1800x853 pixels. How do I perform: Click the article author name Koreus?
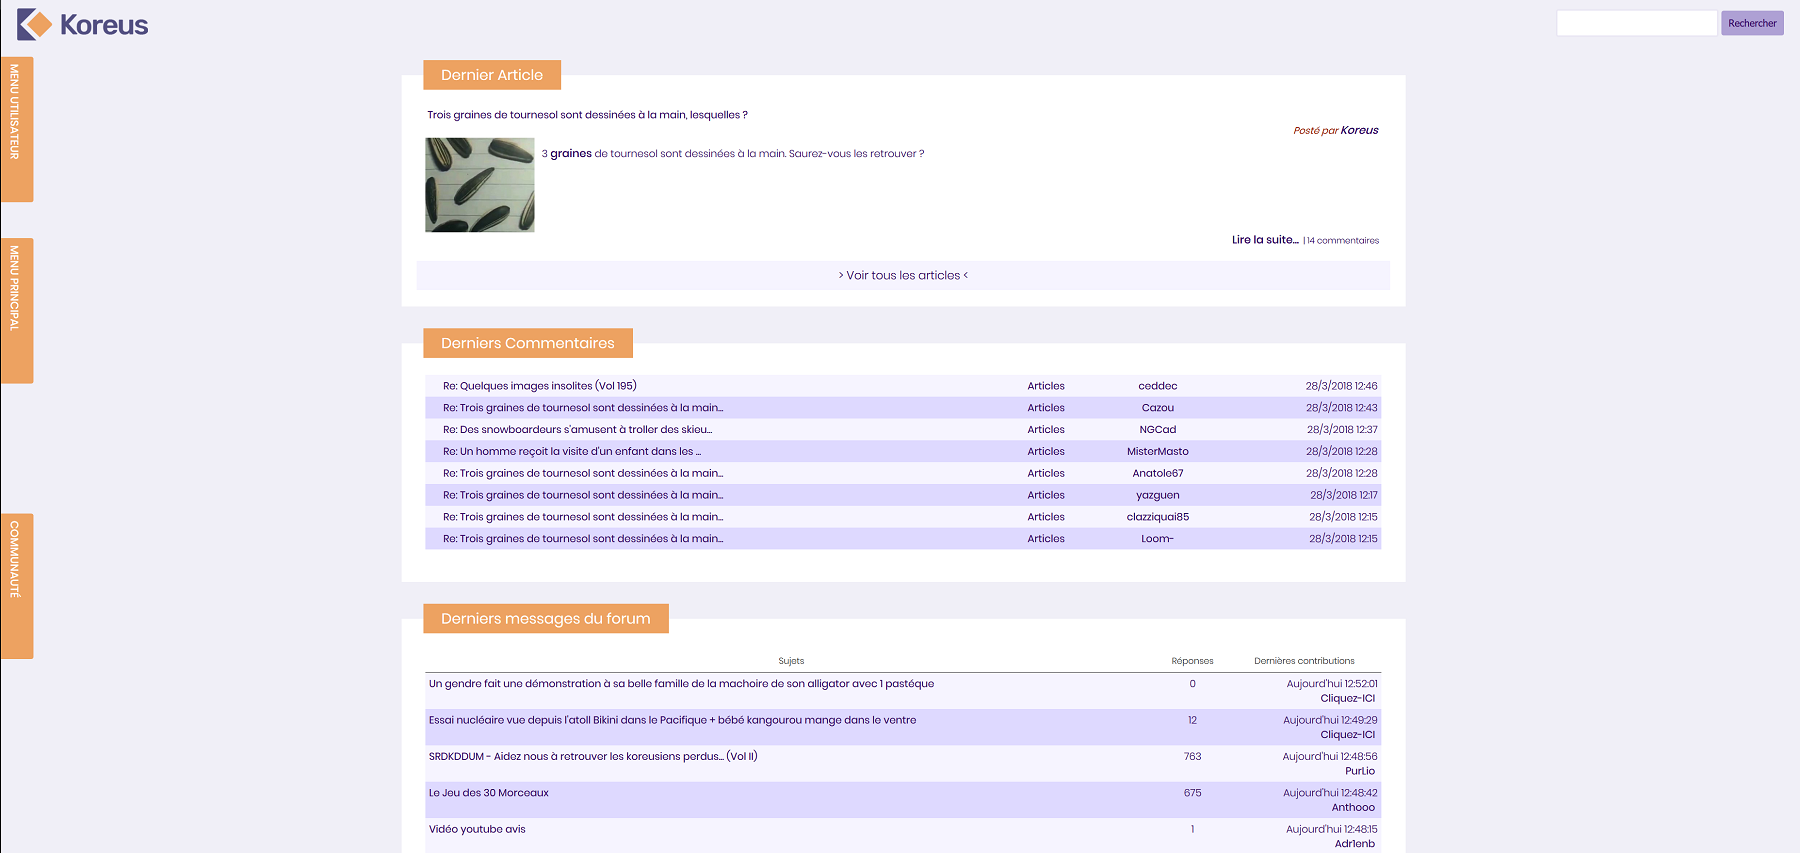(1359, 130)
